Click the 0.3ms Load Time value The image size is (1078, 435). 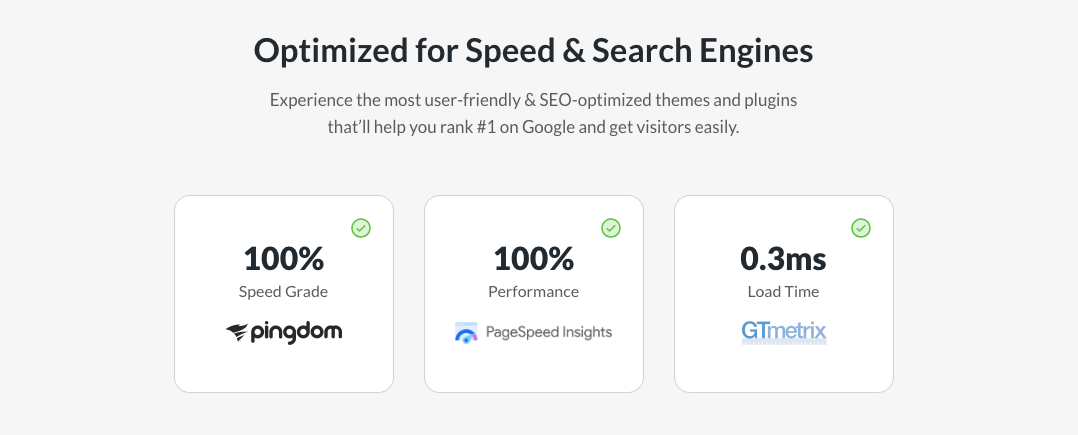(783, 258)
